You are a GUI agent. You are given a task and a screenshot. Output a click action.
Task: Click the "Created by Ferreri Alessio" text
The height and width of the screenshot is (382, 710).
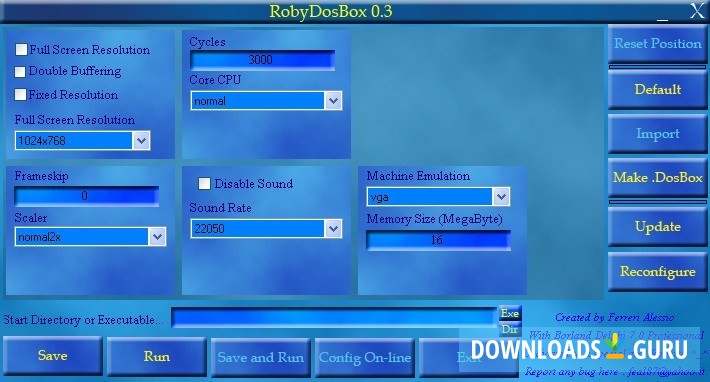(x=614, y=317)
